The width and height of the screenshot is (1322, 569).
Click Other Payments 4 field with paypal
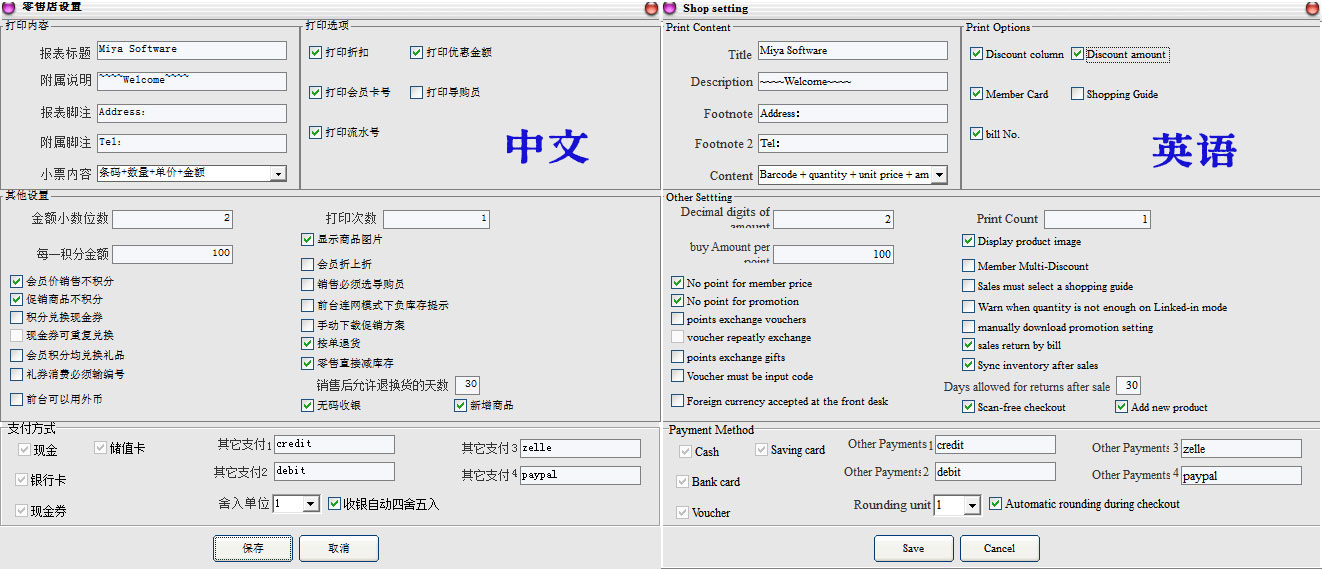(x=1241, y=476)
